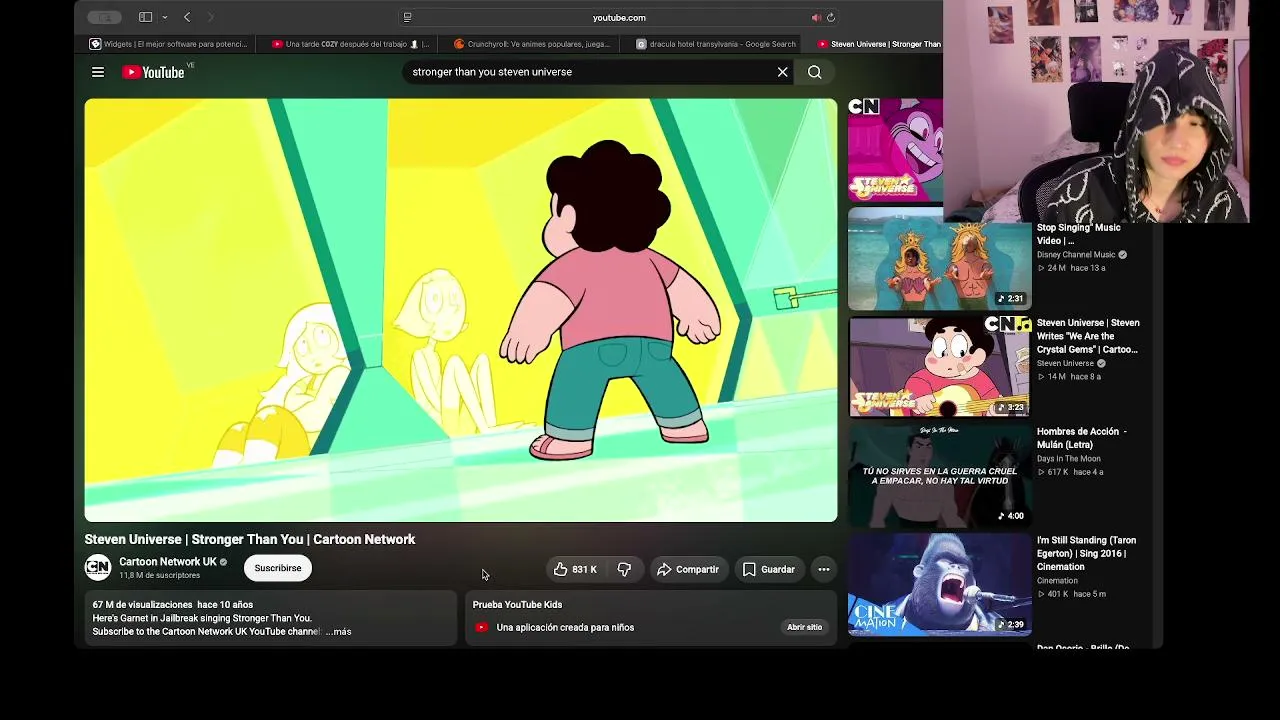This screenshot has width=1280, height=720.
Task: Reload the page with the refresh icon
Action: (831, 17)
